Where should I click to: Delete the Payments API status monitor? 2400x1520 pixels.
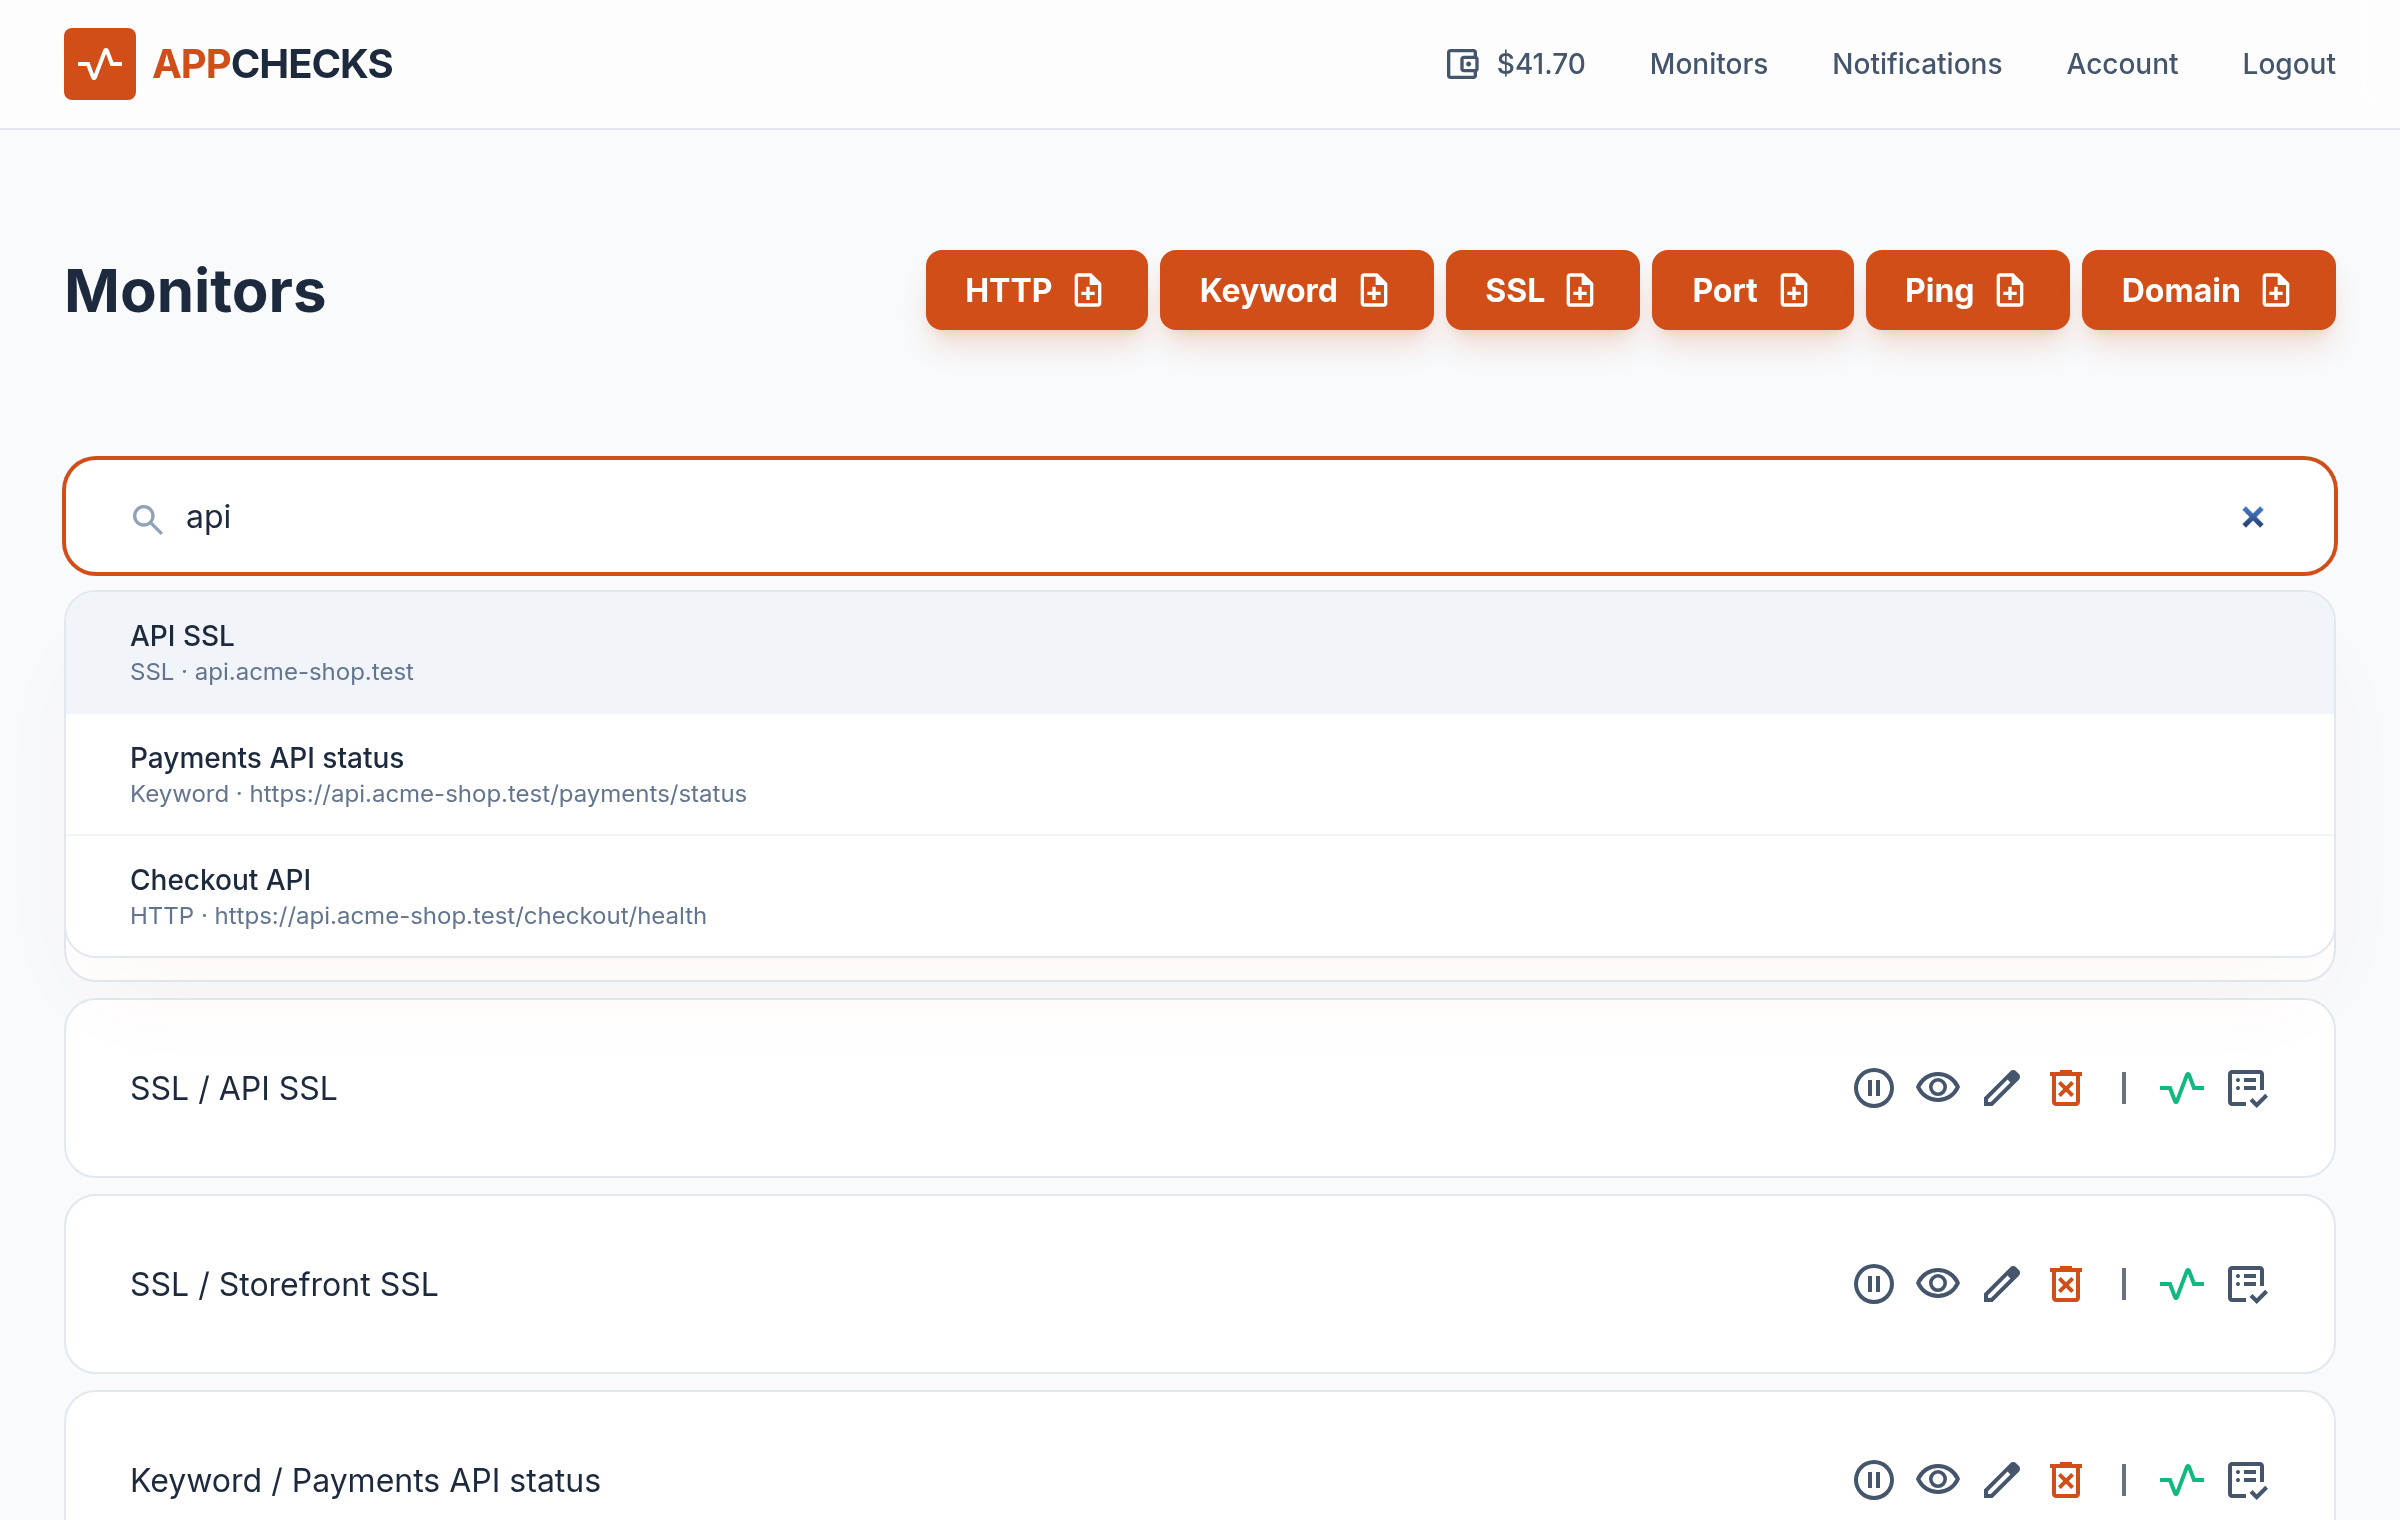pyautogui.click(x=2066, y=1480)
